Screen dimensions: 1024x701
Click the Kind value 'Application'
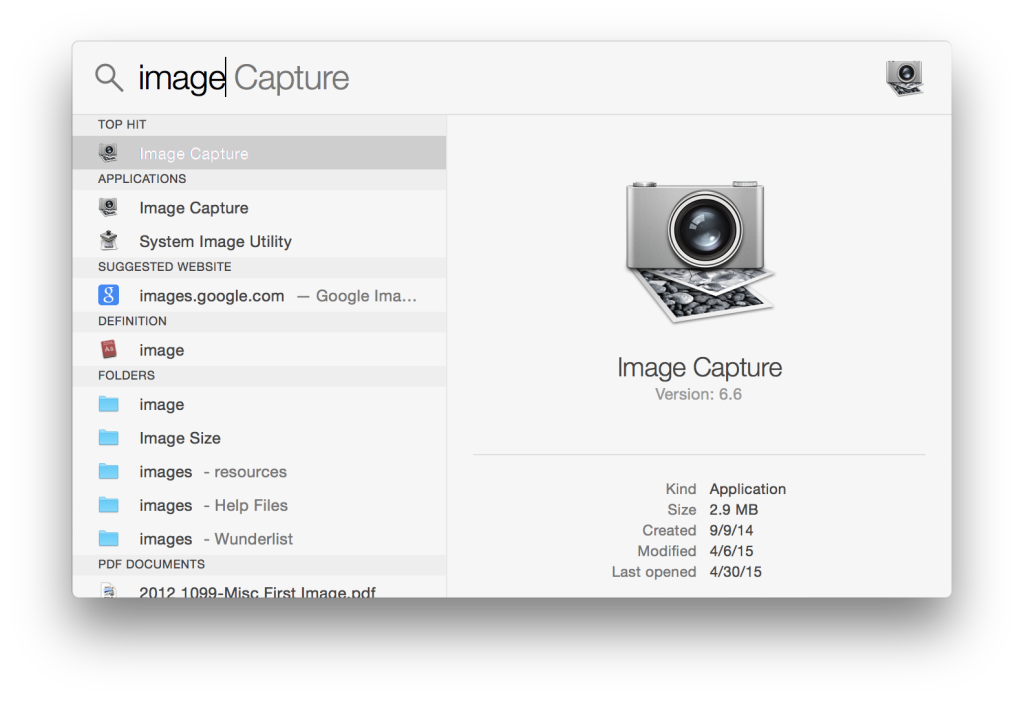point(748,489)
